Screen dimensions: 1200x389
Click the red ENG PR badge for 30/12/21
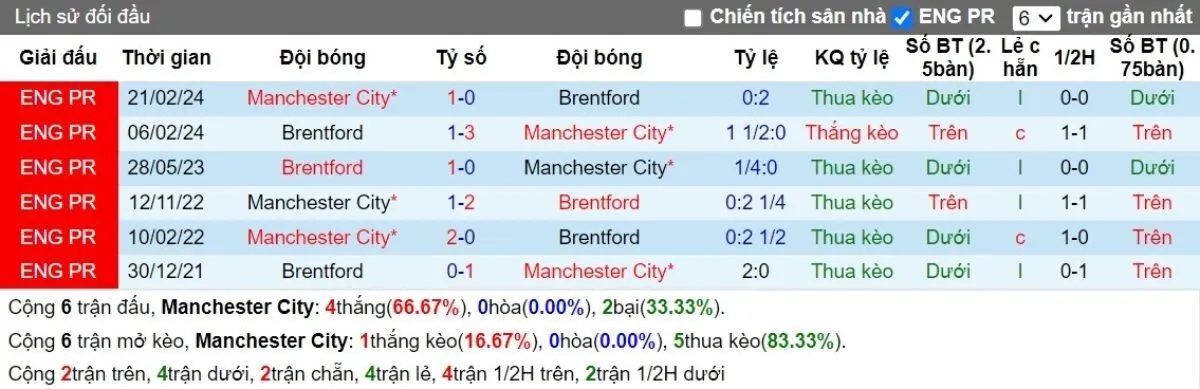[x=58, y=271]
